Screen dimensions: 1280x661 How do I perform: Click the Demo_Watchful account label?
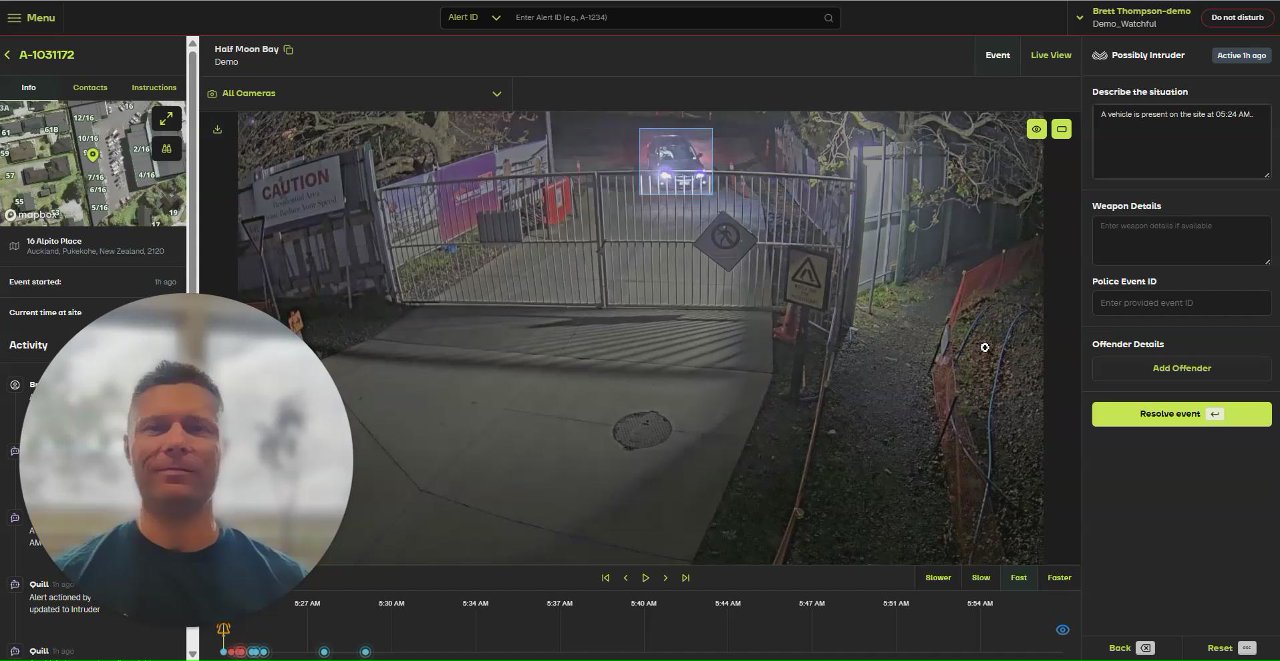tap(1124, 24)
